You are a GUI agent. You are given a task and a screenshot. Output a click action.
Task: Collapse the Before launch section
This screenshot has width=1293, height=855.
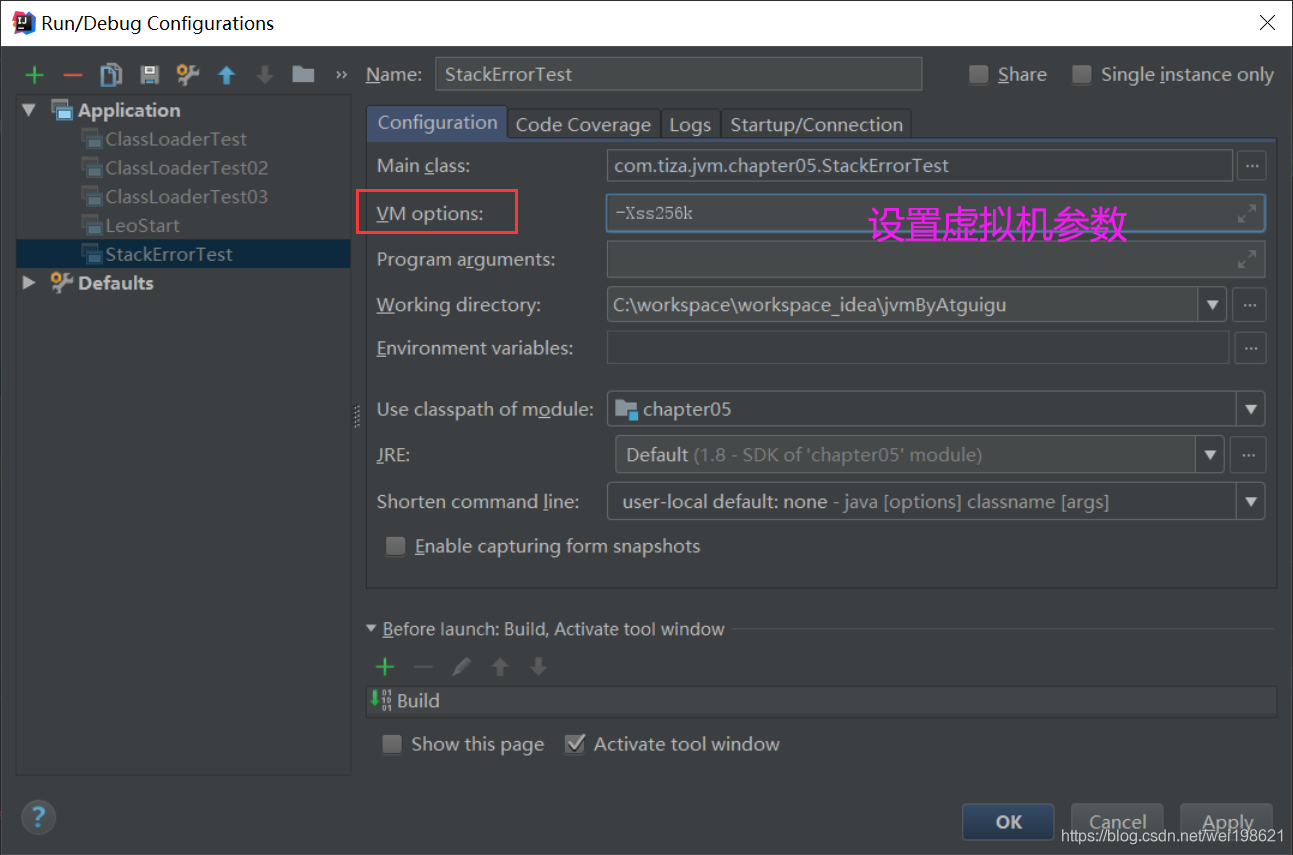point(372,630)
